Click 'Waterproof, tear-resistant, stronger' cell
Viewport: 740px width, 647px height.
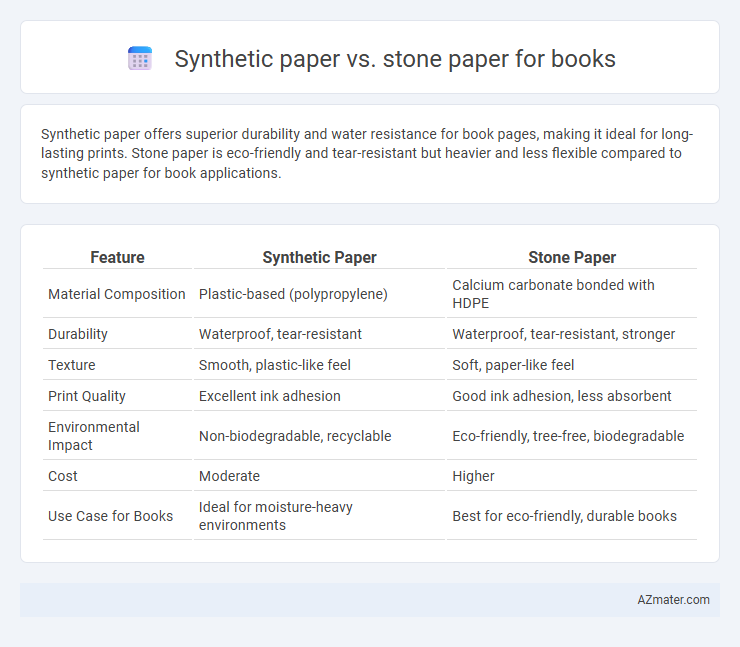pos(563,334)
